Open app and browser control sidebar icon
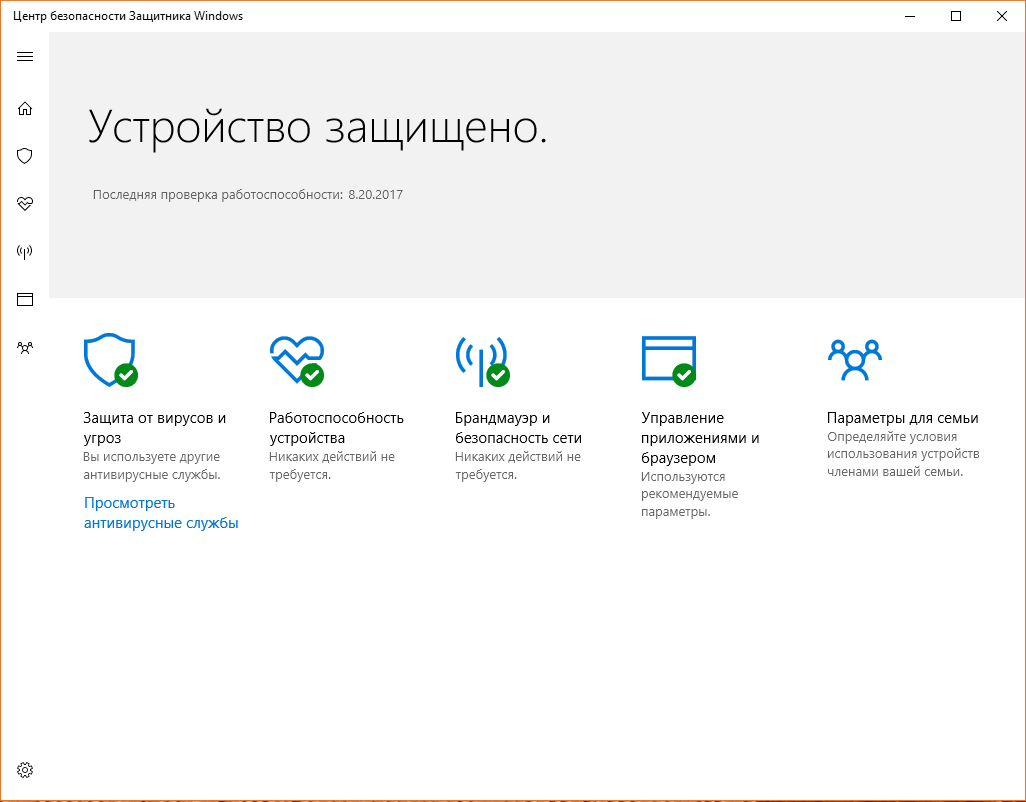Screen dimensions: 1026x802 [25, 299]
